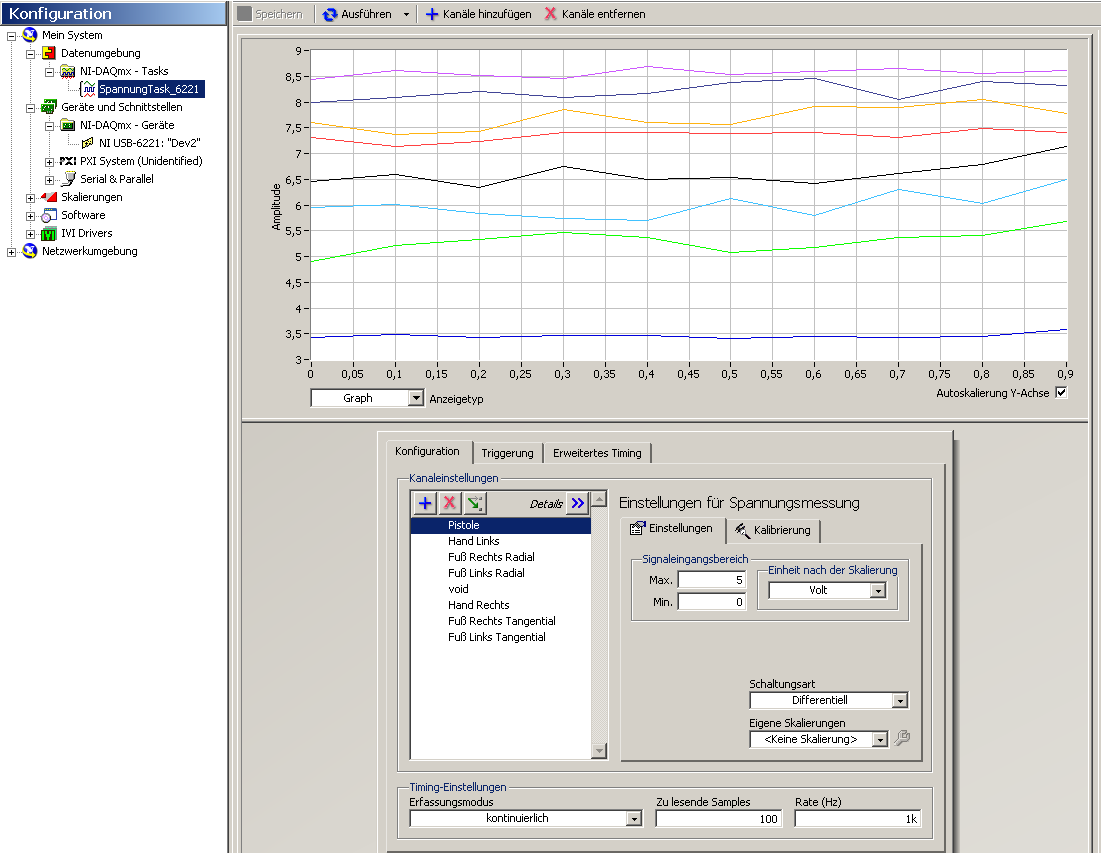Screen dimensions: 1101x853
Task: Click the green arrow icon next to the red X
Action: [x=474, y=503]
